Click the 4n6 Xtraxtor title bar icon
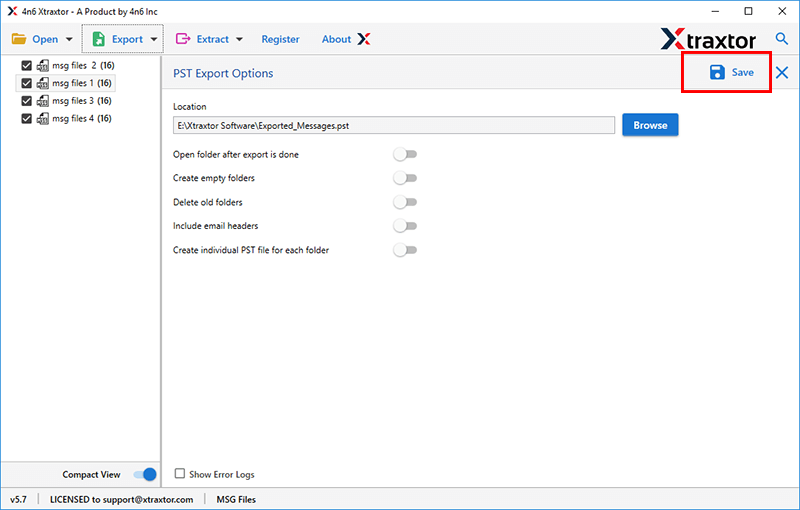The height and width of the screenshot is (510, 800). click(12, 11)
